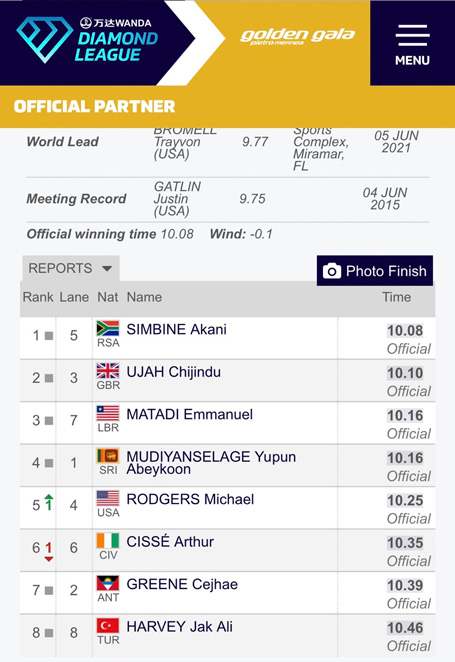
Task: Click the Wanda Diamond League logo
Action: click(x=87, y=39)
